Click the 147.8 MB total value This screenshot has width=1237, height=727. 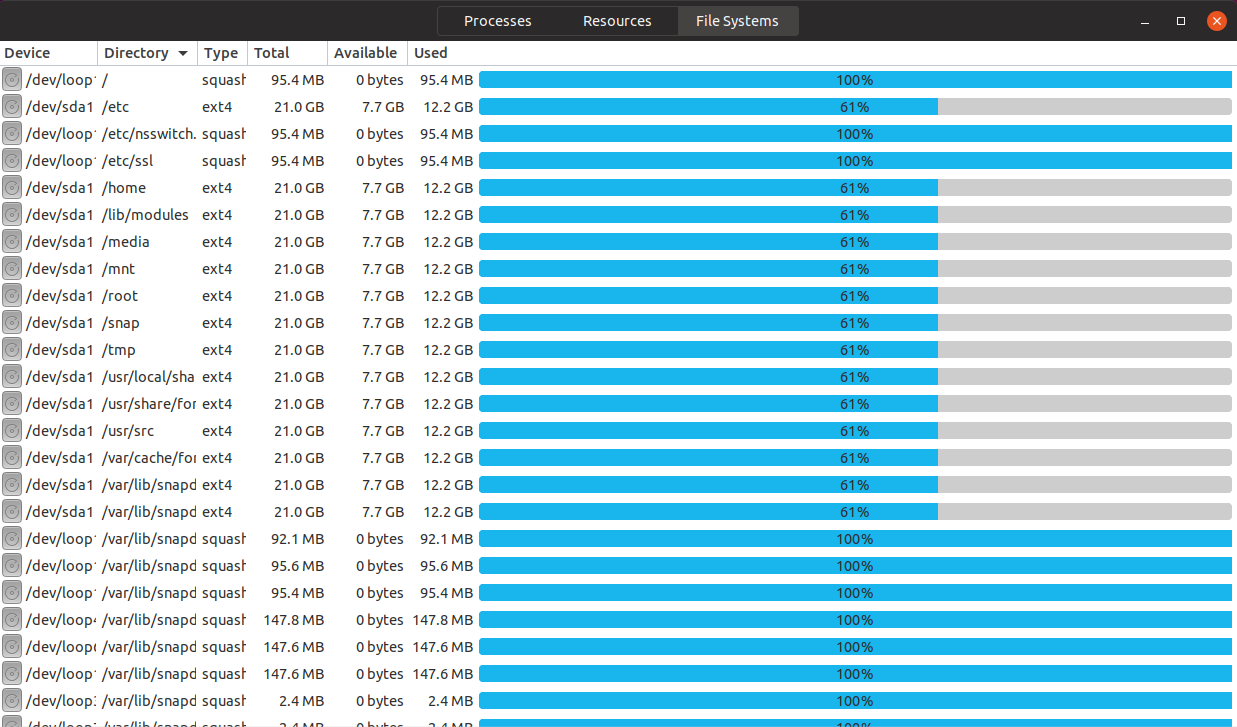point(294,620)
